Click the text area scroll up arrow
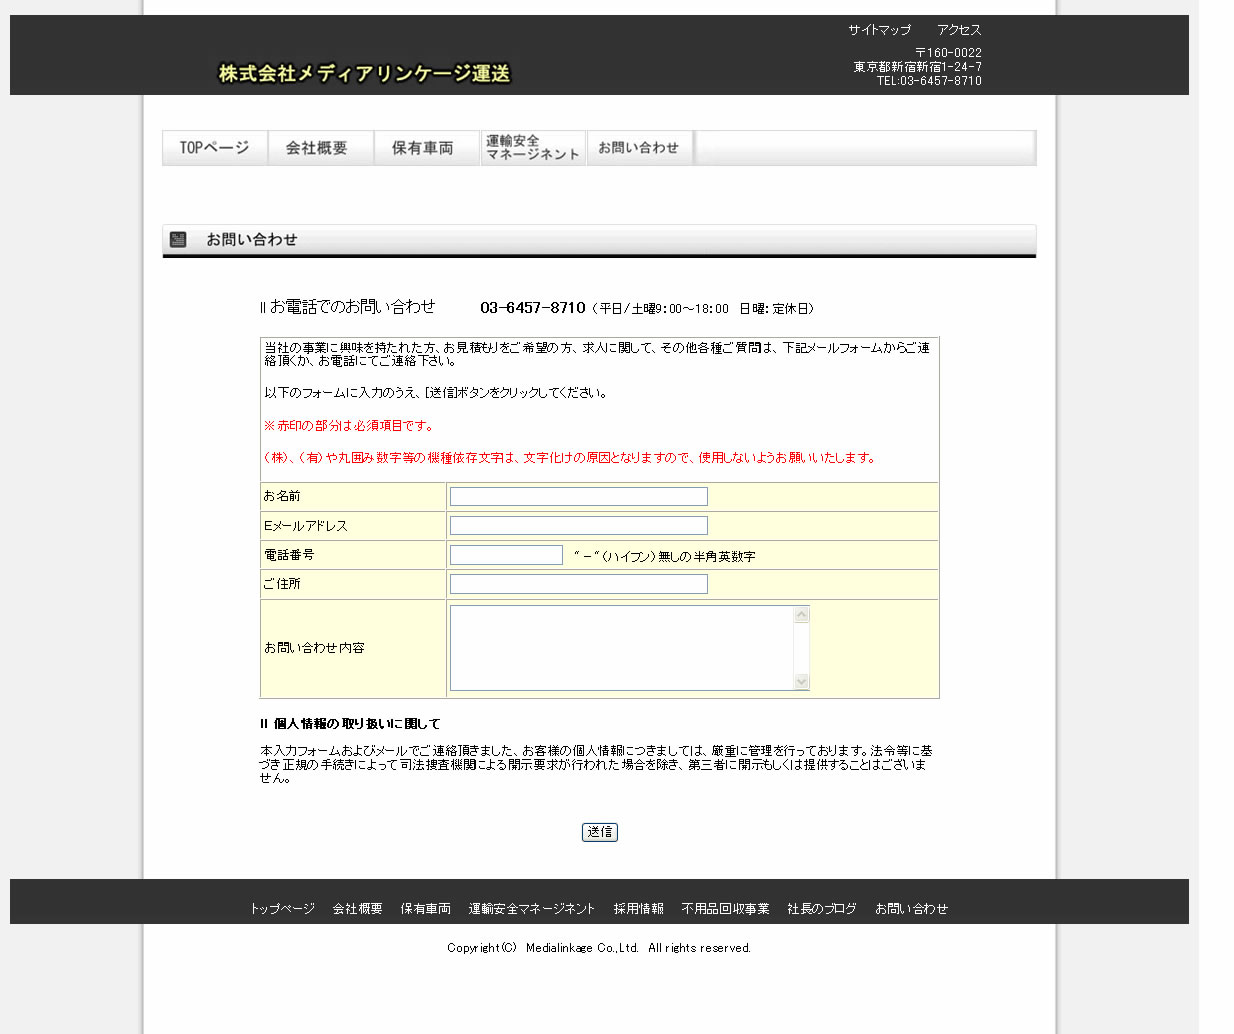Viewport: 1234px width, 1034px height. (801, 614)
